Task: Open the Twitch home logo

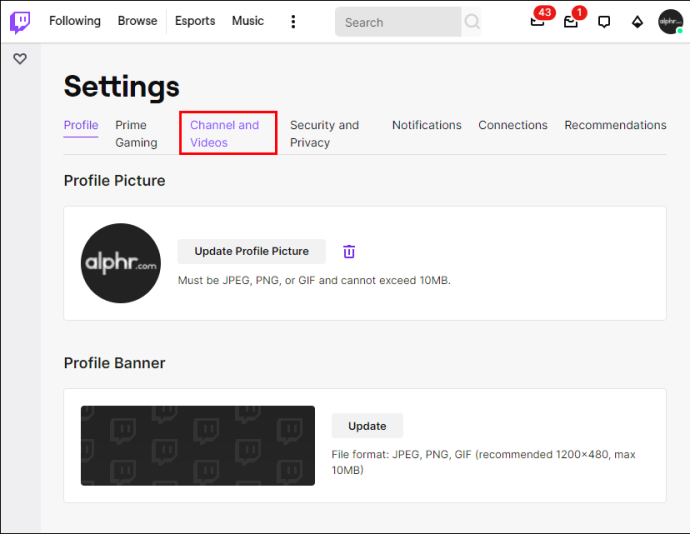Action: (20, 22)
